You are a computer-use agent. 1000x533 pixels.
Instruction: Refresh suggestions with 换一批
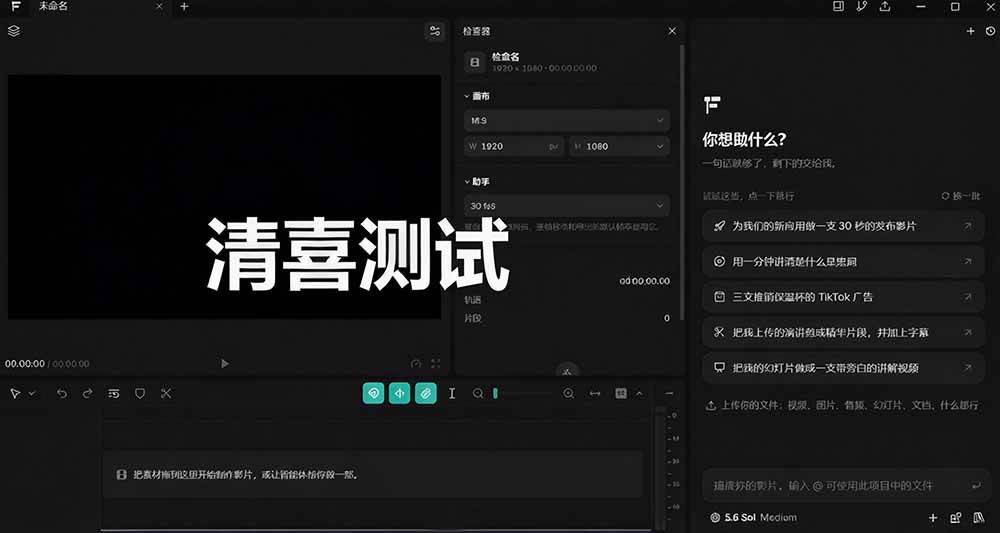coord(960,196)
